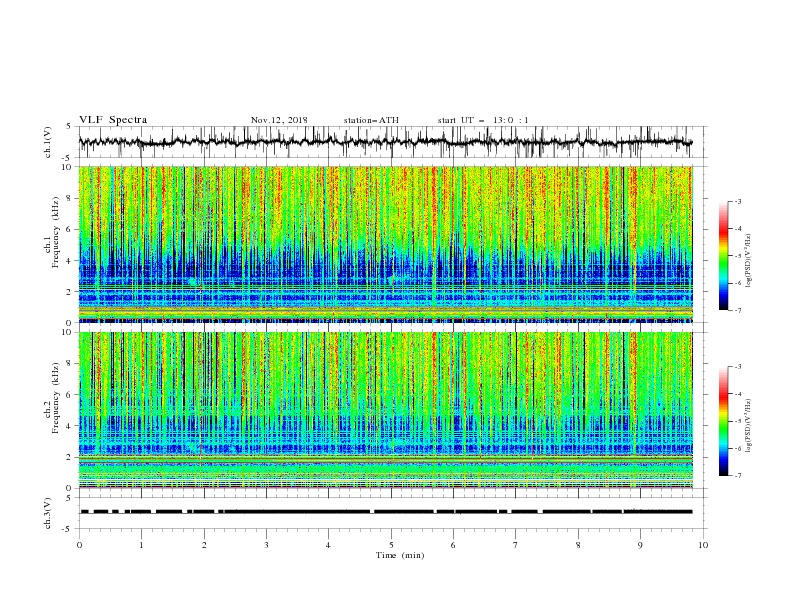Click the ch.1 log(PSD) color bar label
The image size is (792, 612).
748,261
